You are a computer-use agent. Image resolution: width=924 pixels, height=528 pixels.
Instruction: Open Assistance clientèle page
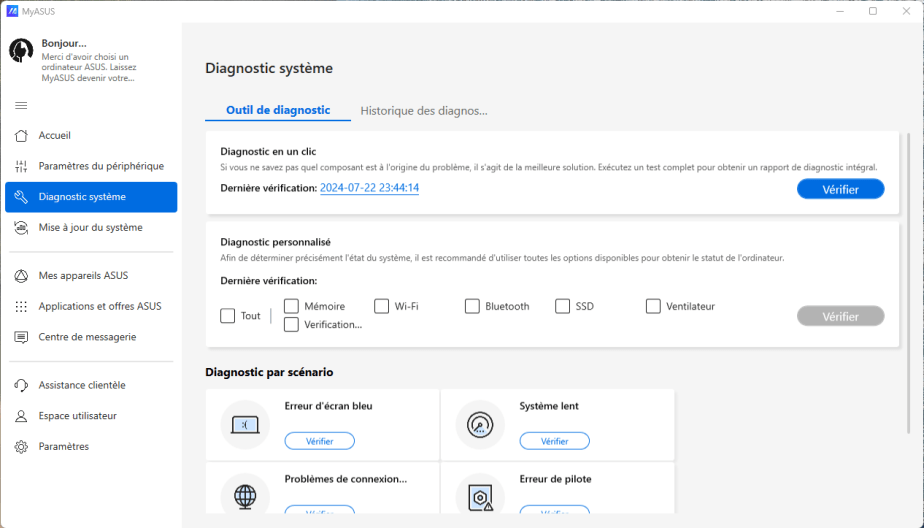[x=91, y=385]
